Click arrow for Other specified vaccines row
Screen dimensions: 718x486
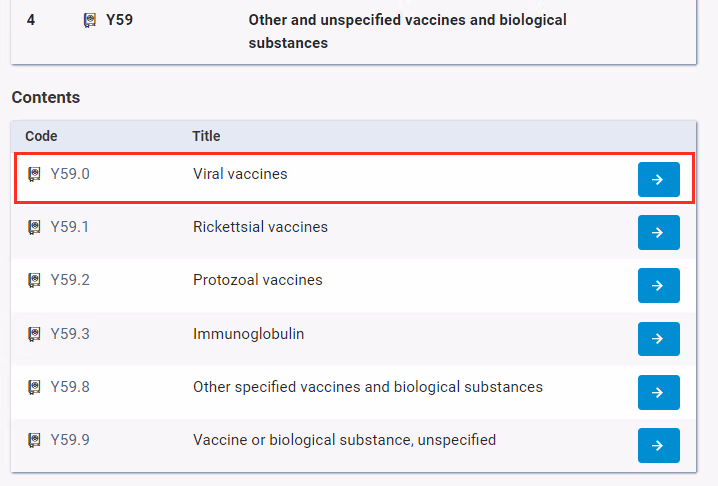658,392
